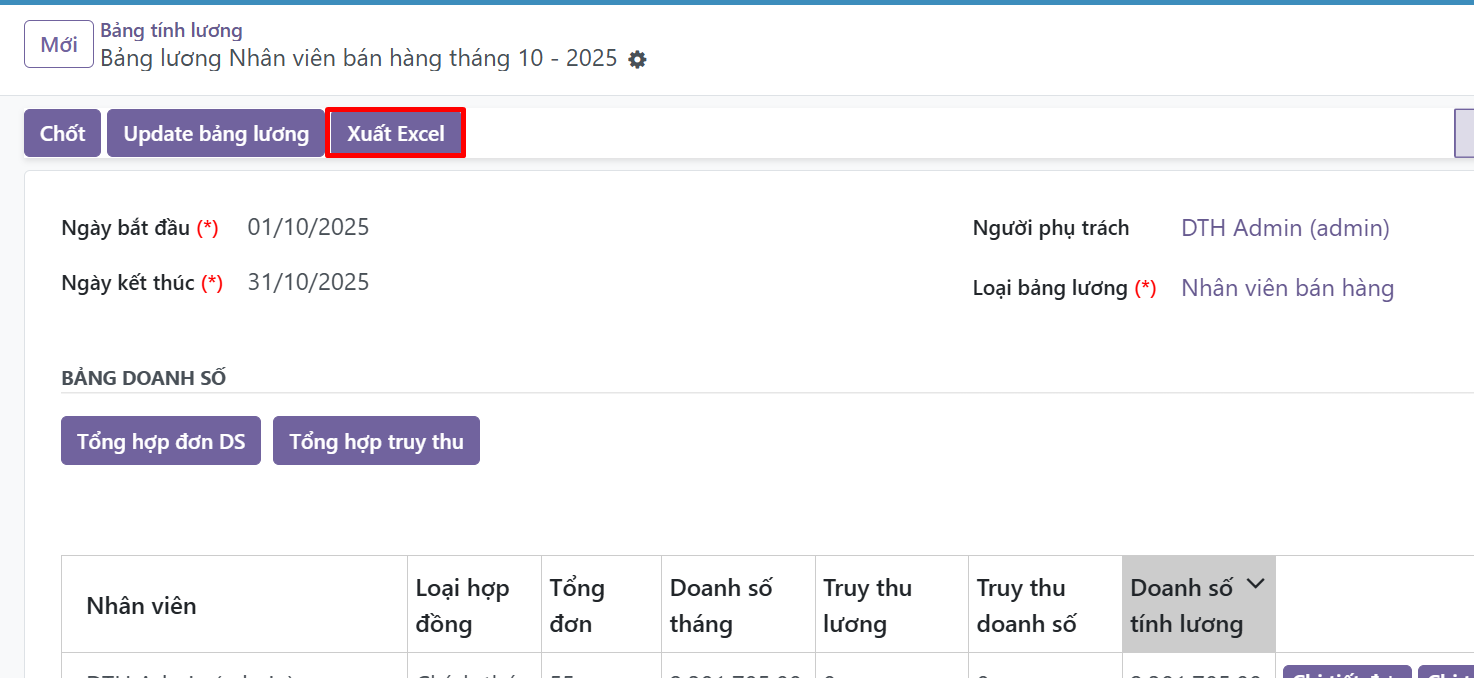Sort by the Tổng đơn column
Viewport: 1474px width, 678px height.
click(x=577, y=606)
